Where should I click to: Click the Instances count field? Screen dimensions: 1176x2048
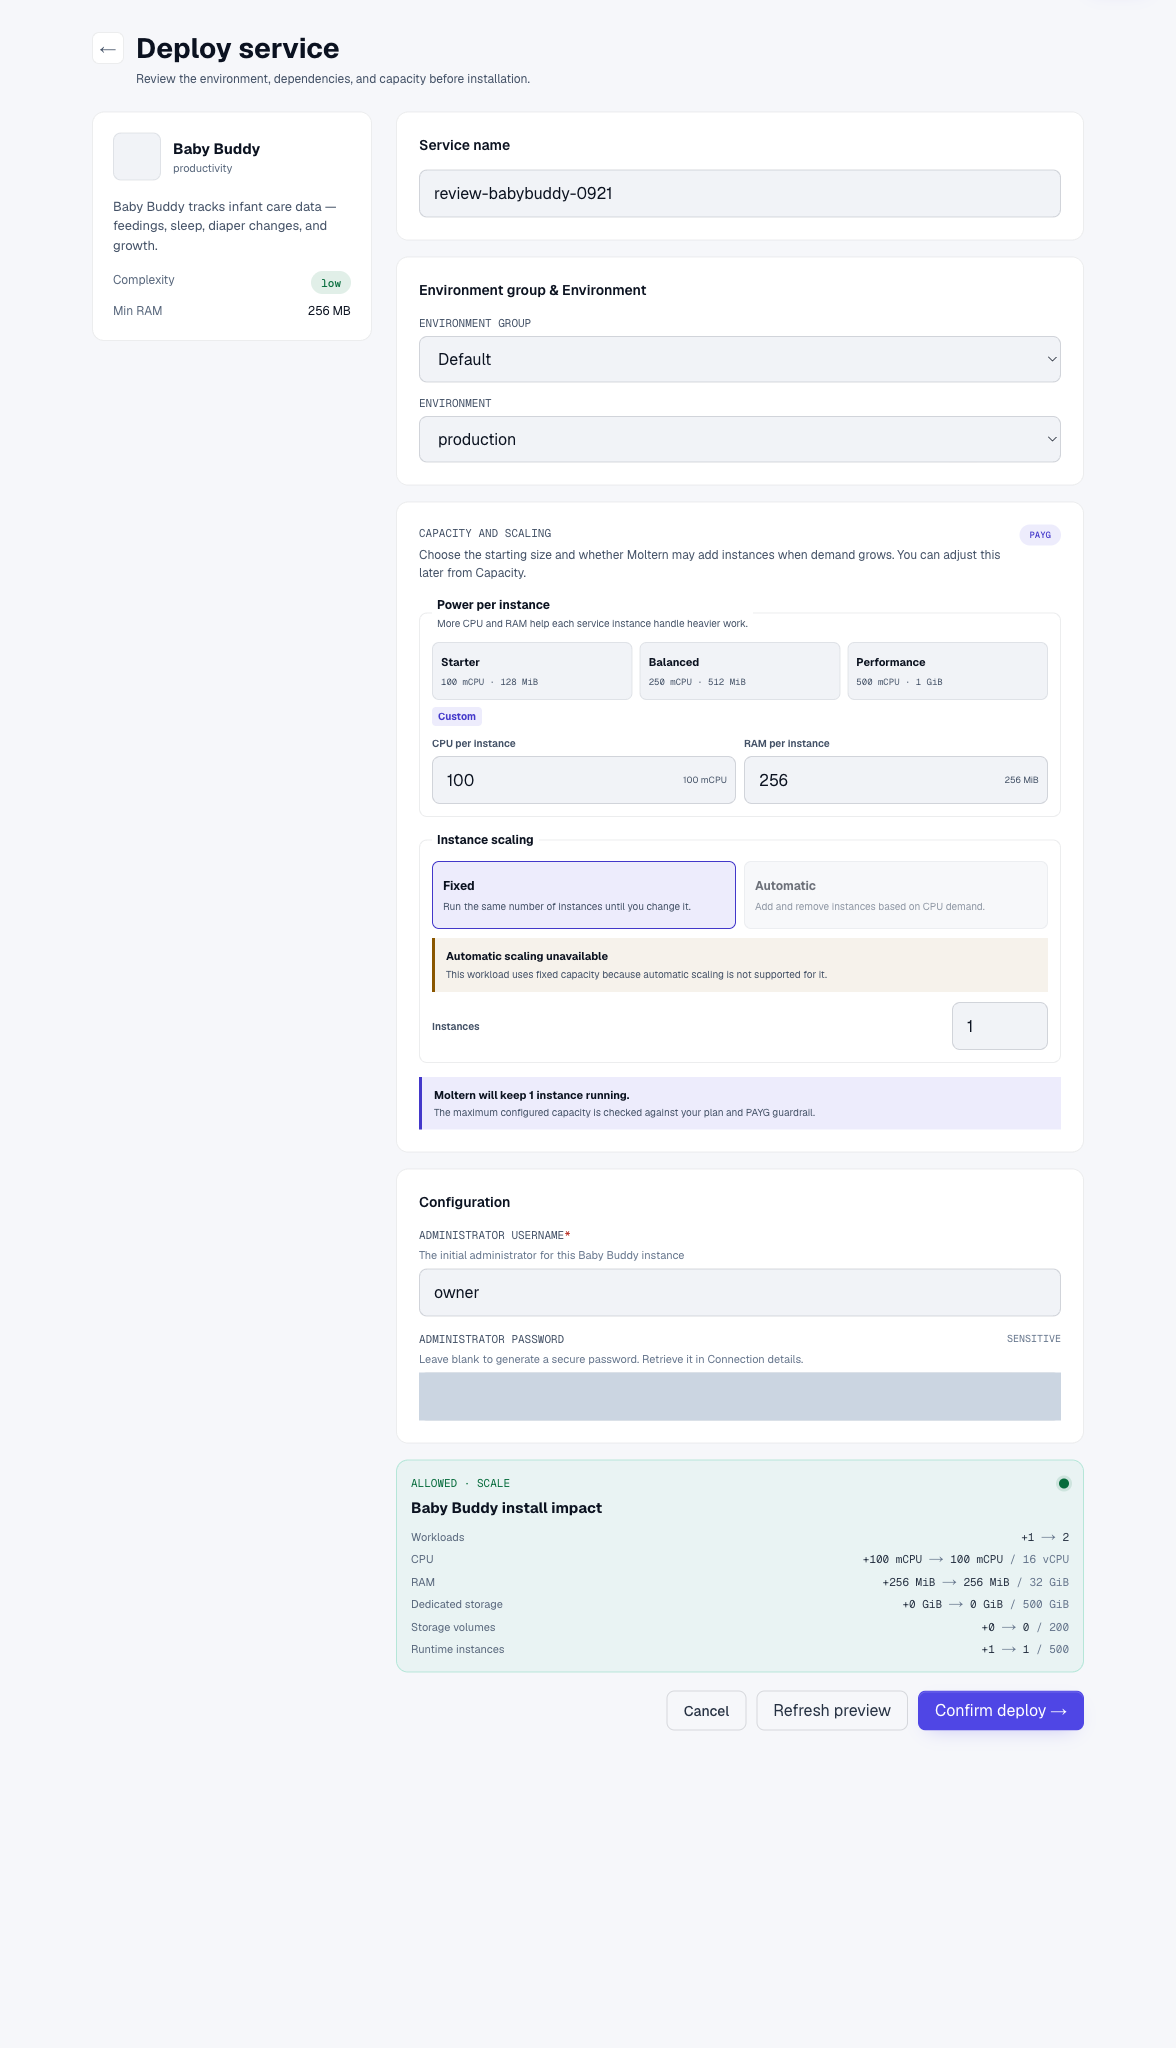1000,1026
